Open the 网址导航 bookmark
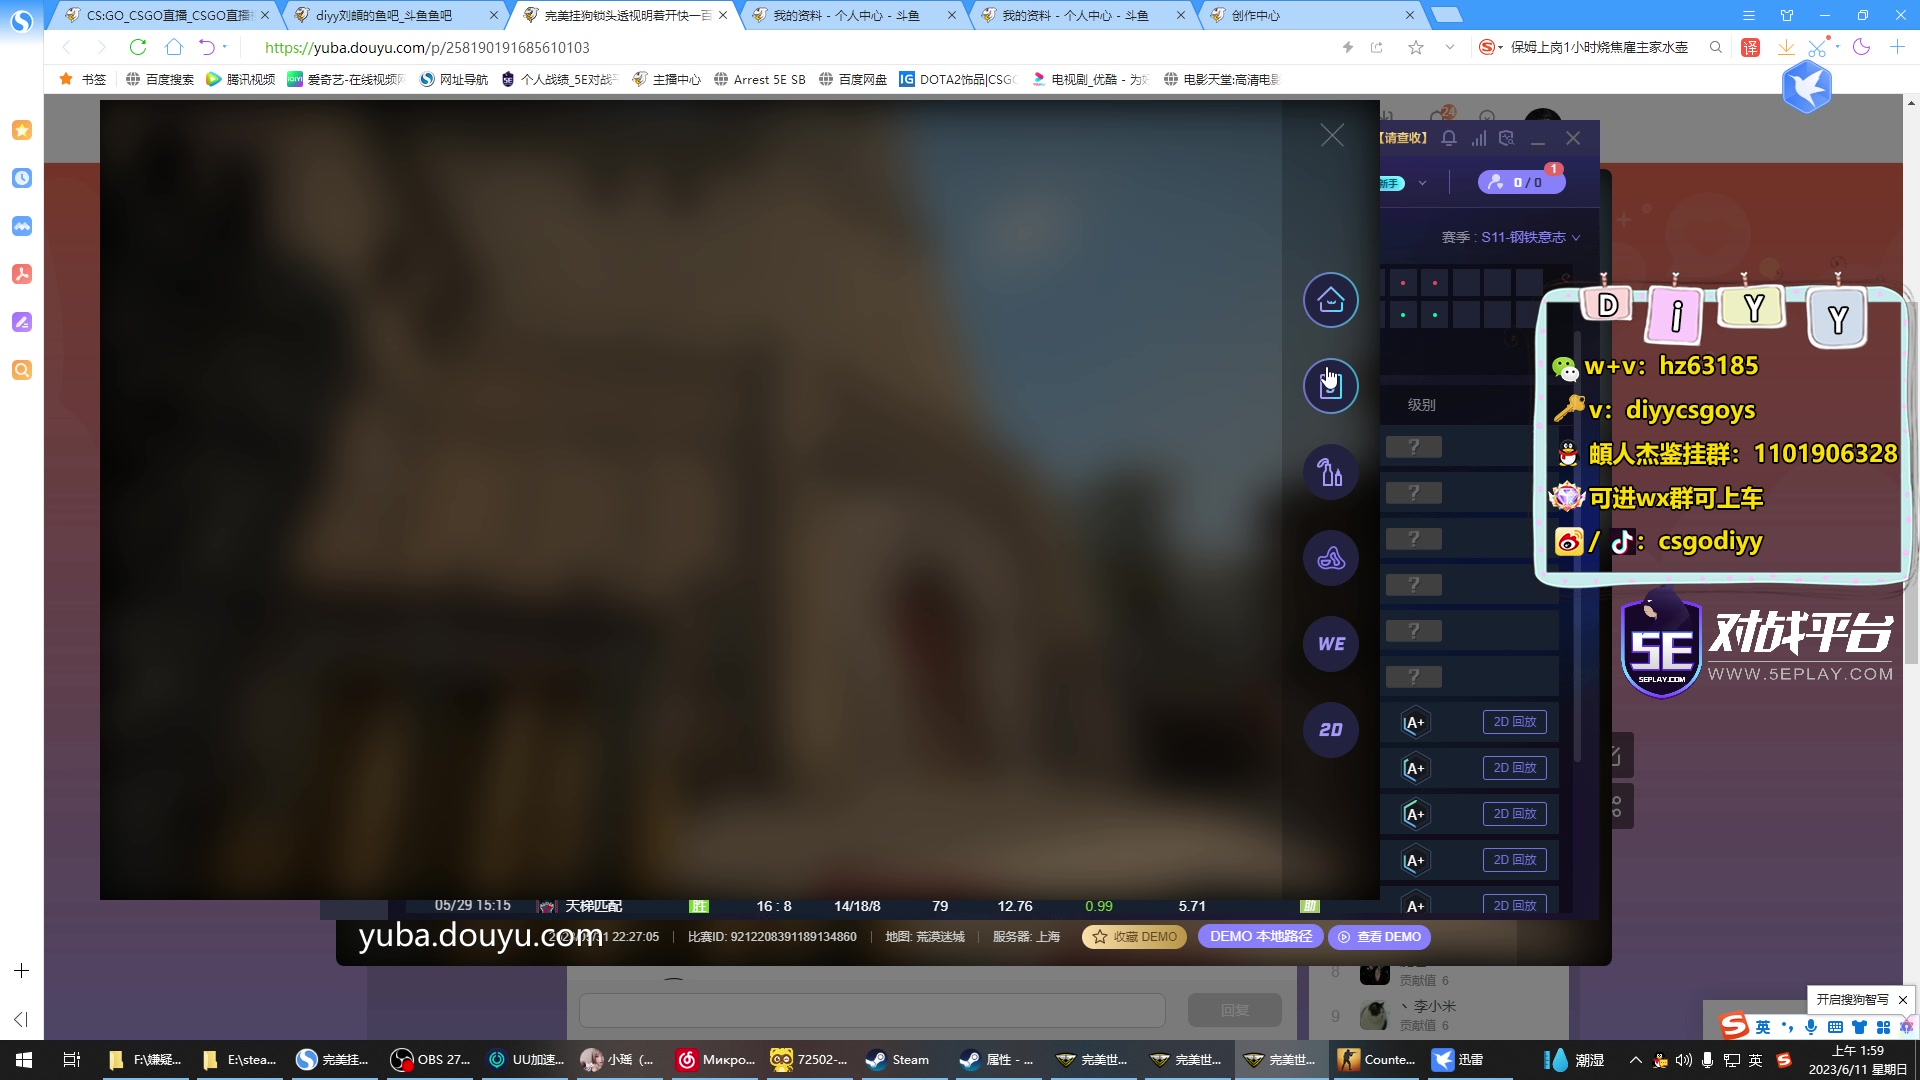1920x1080 pixels. pos(454,79)
